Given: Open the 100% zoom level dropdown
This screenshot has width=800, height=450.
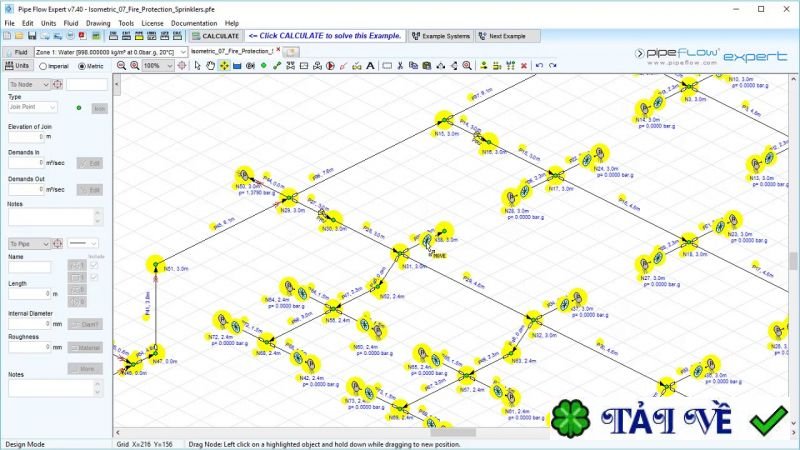Looking at the screenshot, I should pyautogui.click(x=170, y=65).
